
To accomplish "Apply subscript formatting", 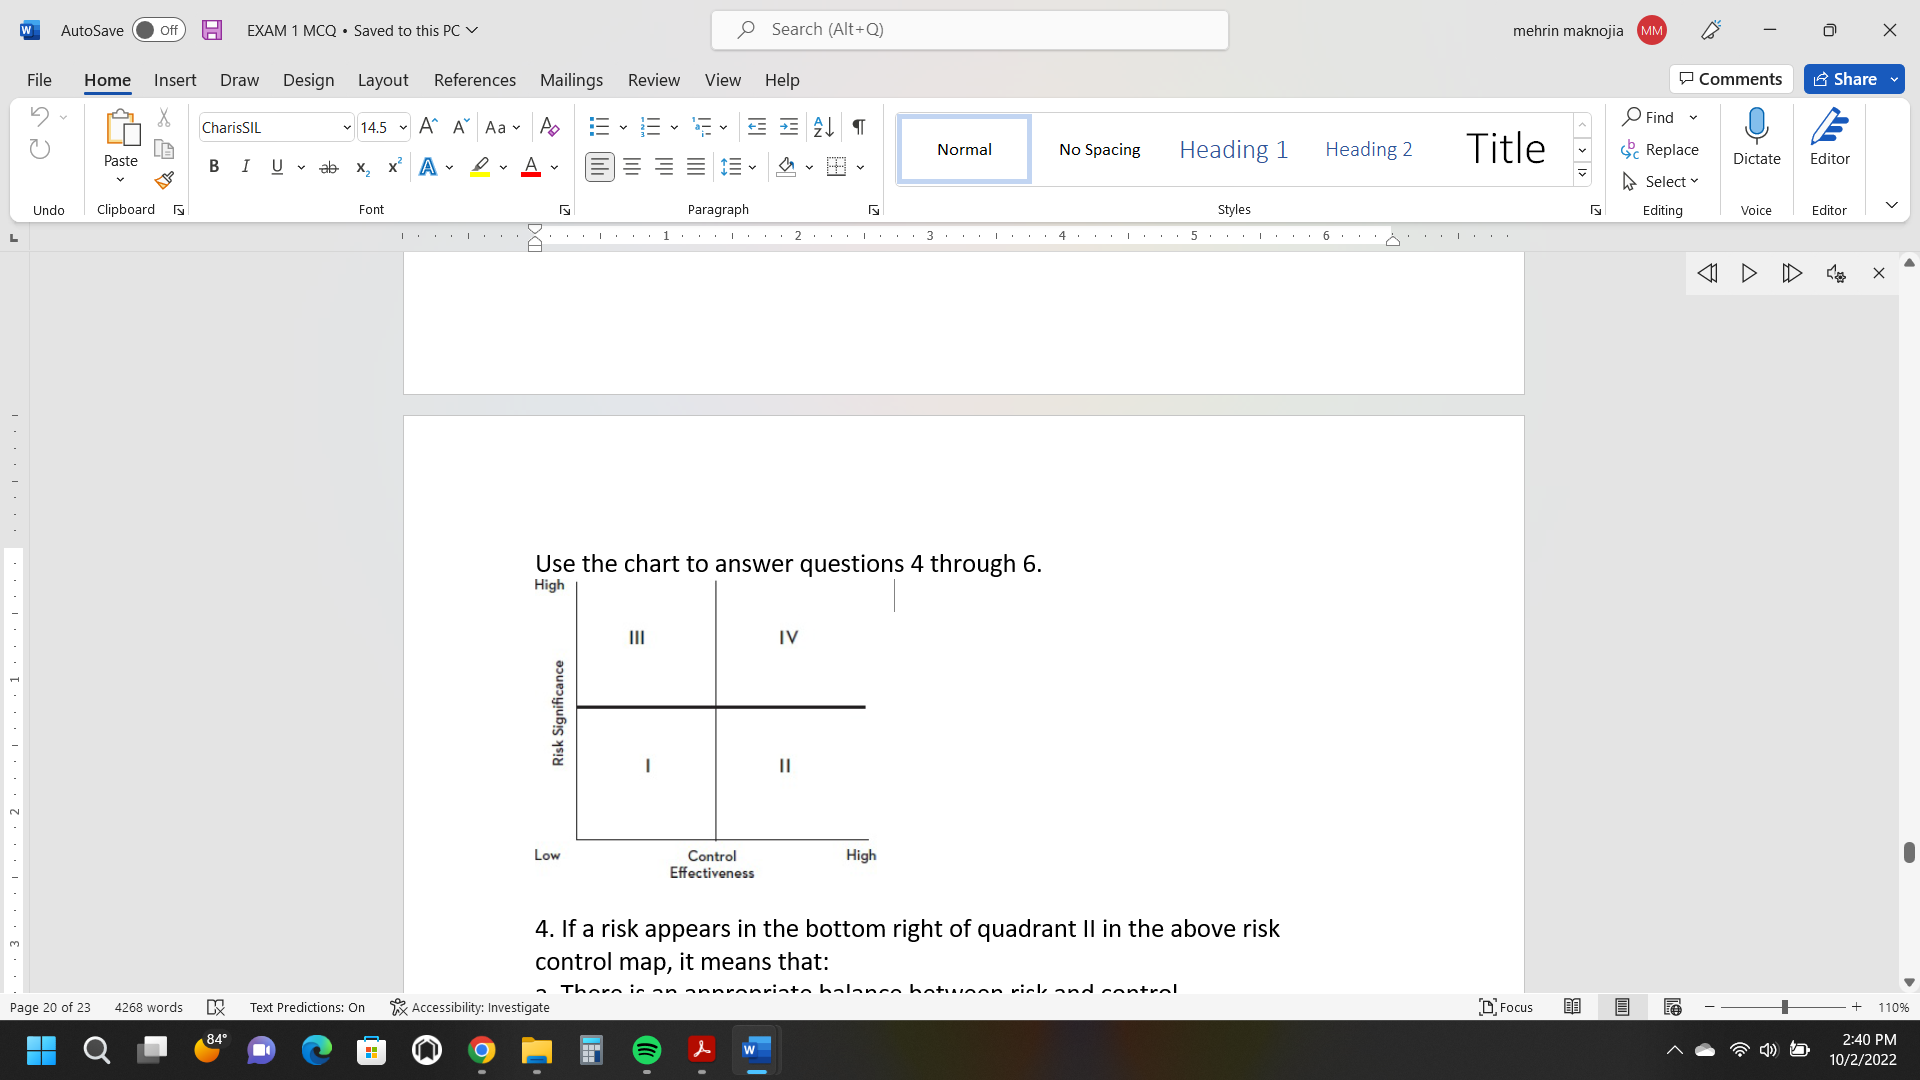I will click(361, 167).
